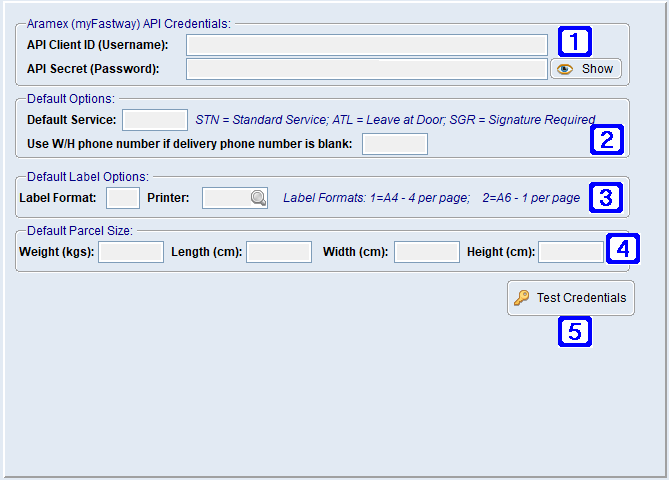
Task: Click the Default Options group title
Action: 71,99
